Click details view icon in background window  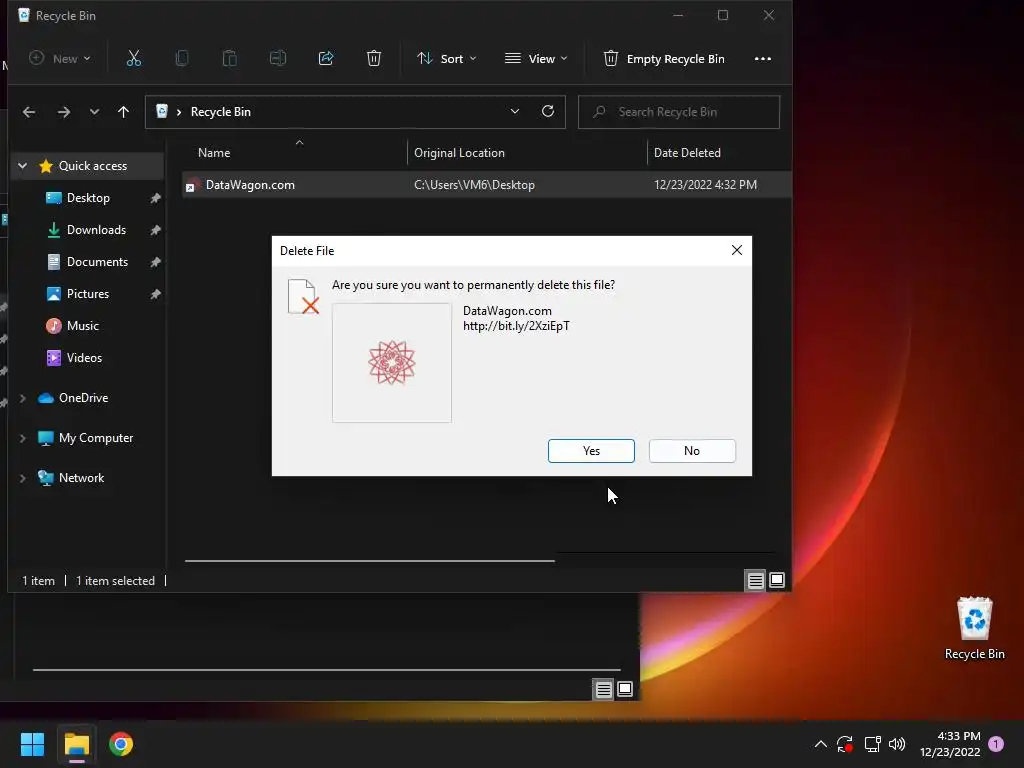(603, 689)
